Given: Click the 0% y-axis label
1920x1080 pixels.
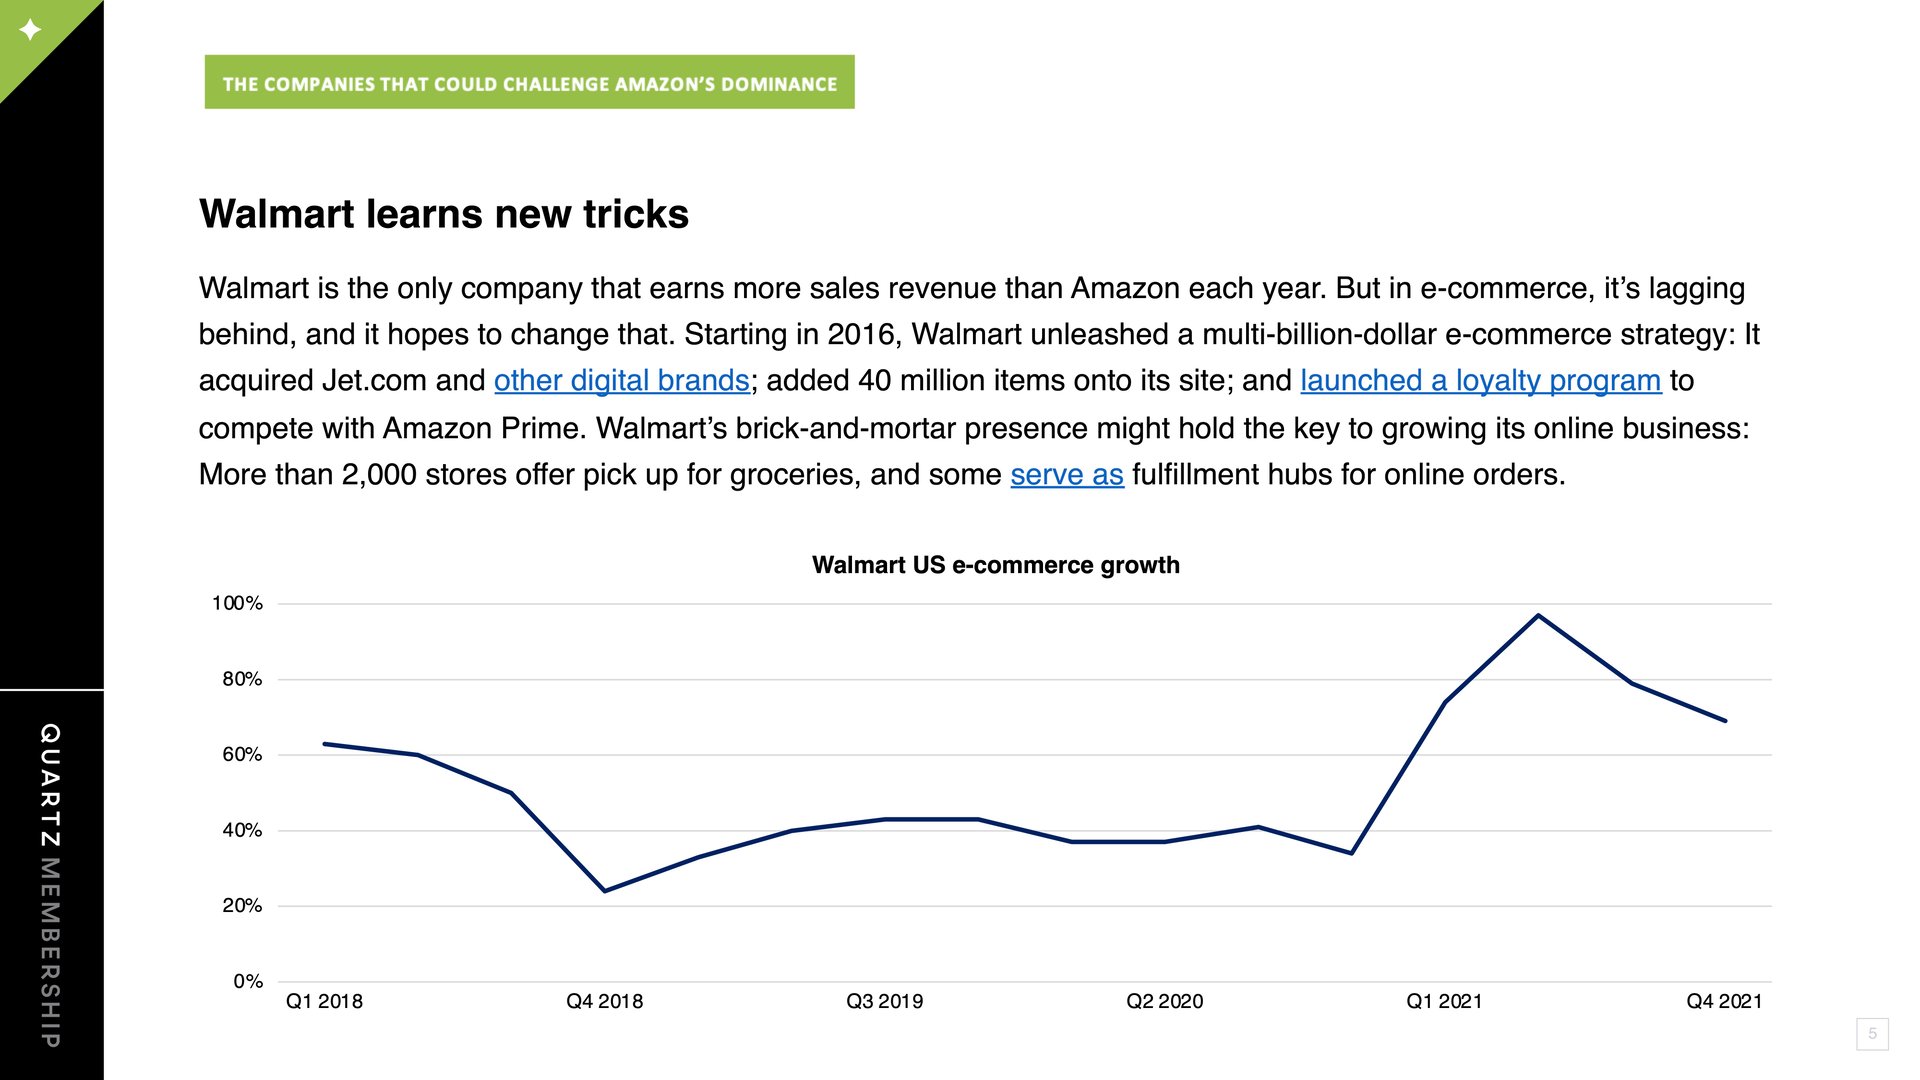Looking at the screenshot, I should pyautogui.click(x=248, y=981).
